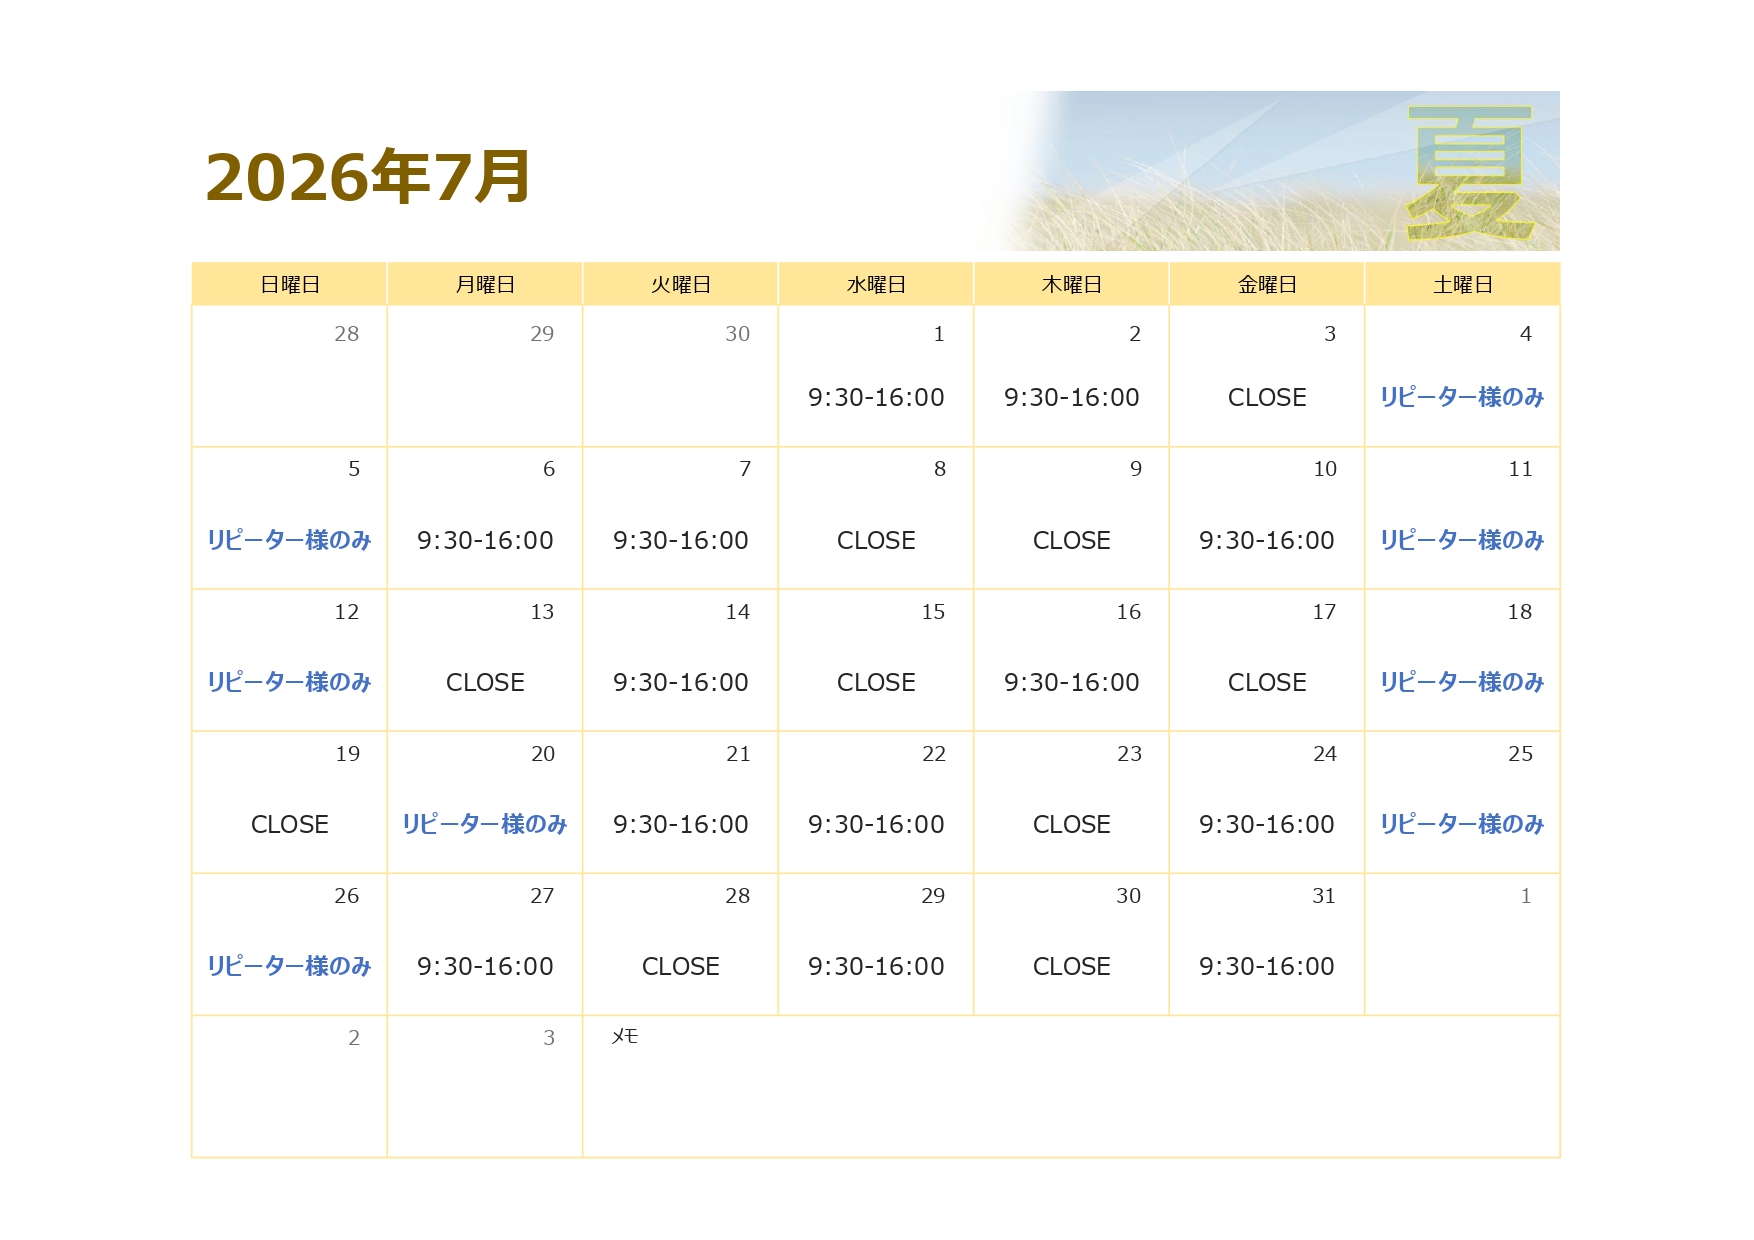Screen dimensions: 1754x1240
Task: Click リピーター様のみ on July 20
Action: click(485, 824)
